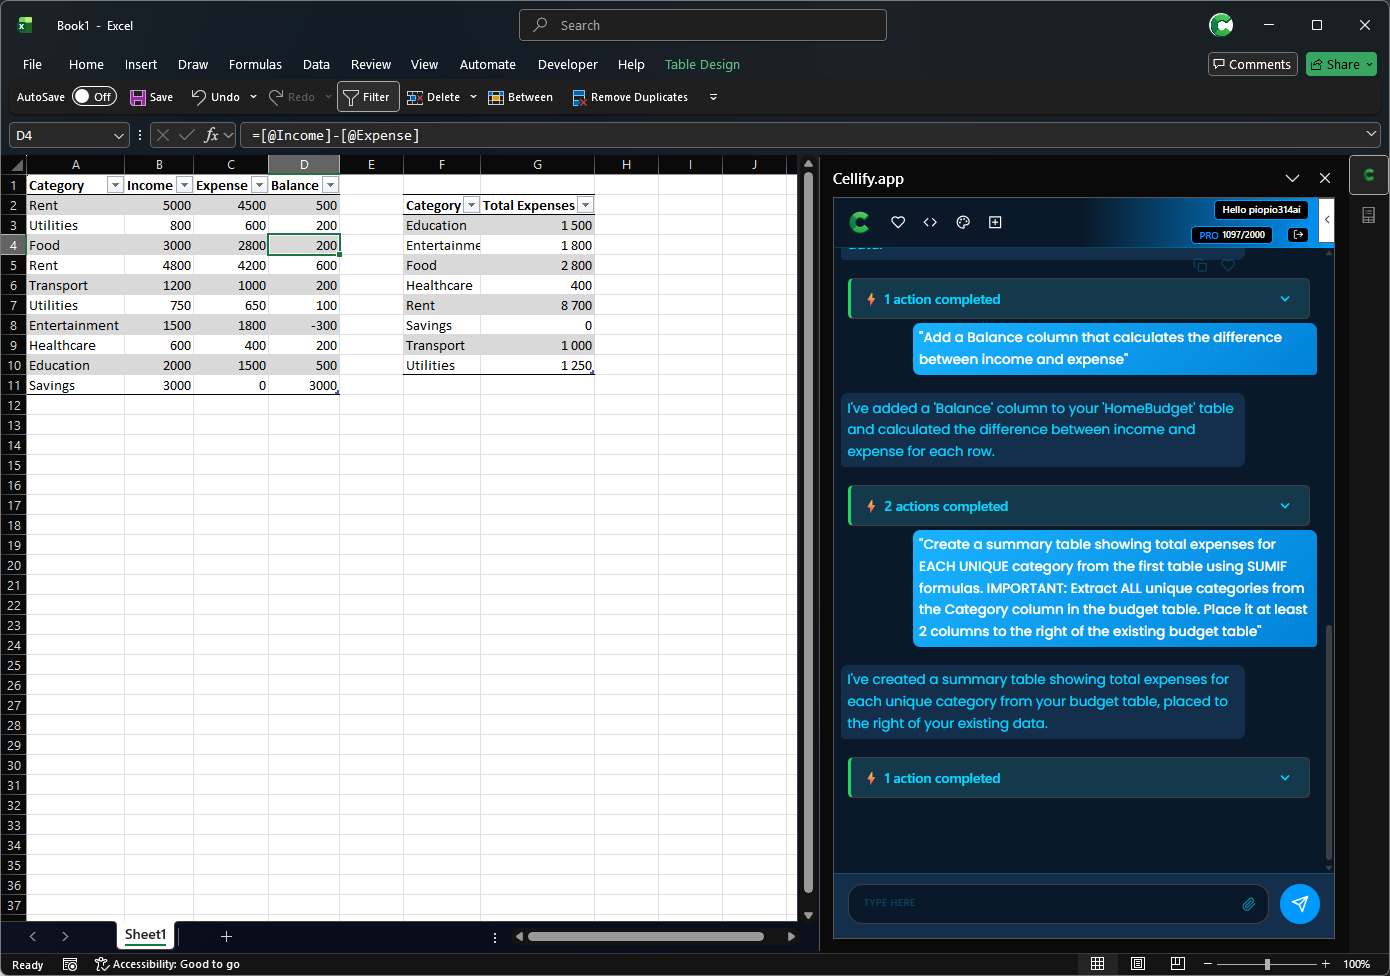This screenshot has height=976, width=1390.
Task: Log out using the exit arrow icon
Action: [x=1298, y=235]
